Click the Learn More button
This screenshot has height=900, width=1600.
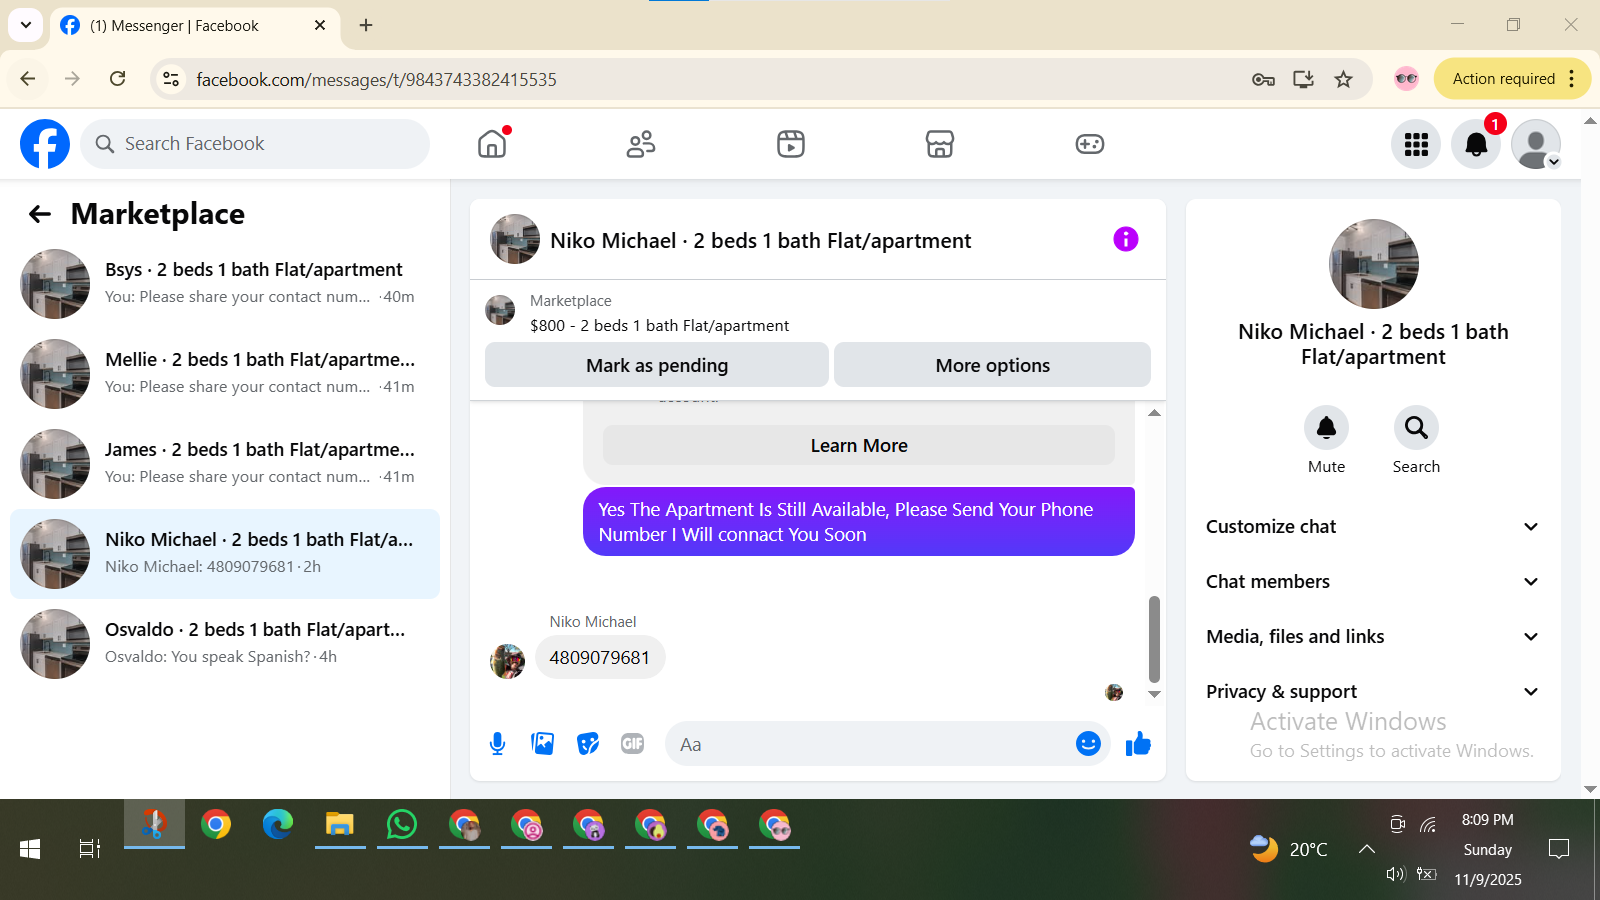859,446
